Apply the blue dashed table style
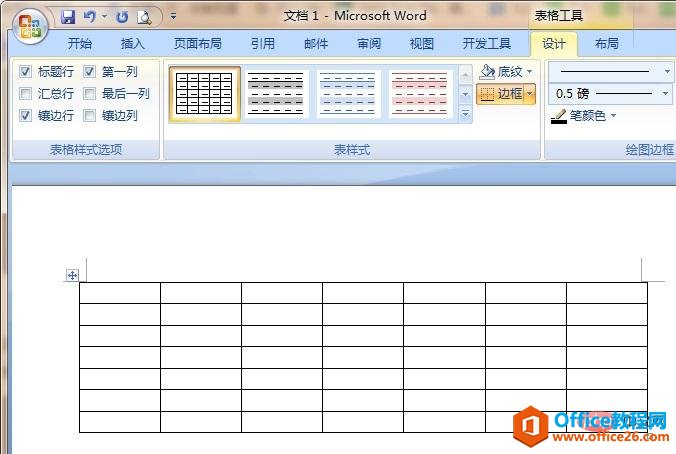The width and height of the screenshot is (676, 454). 349,93
